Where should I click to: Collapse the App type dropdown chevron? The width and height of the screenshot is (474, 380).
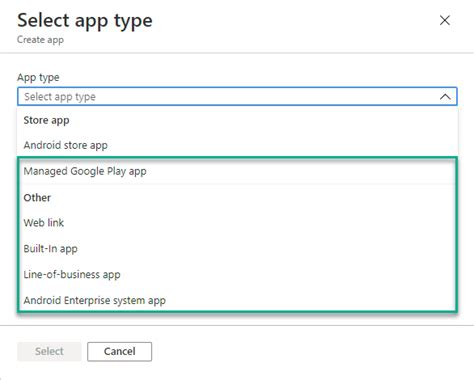(445, 97)
